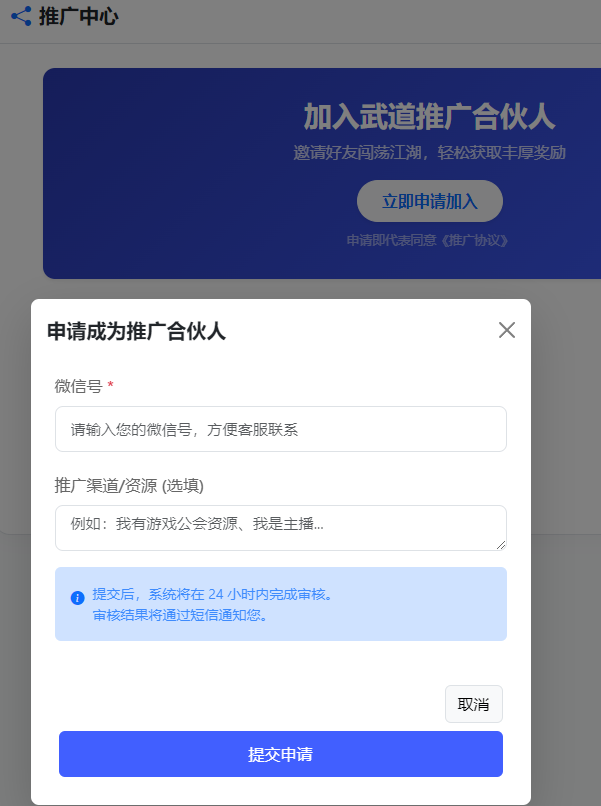Click the 推广渠道/资源 (选填) label
Image resolution: width=601 pixels, height=806 pixels.
click(x=129, y=485)
